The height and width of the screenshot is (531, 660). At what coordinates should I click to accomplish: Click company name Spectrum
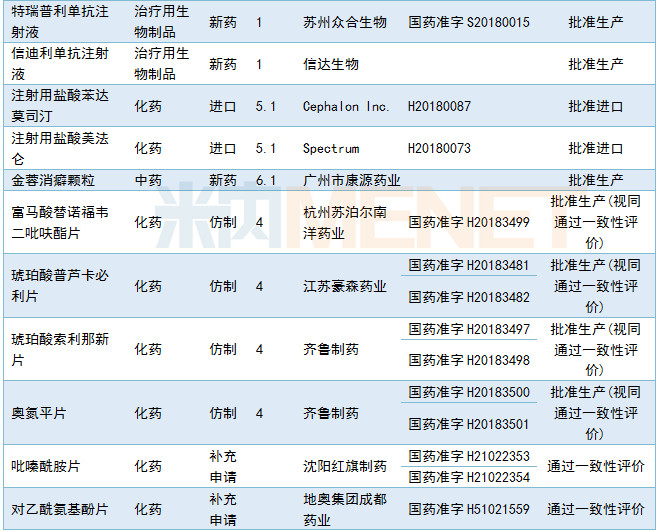click(331, 149)
